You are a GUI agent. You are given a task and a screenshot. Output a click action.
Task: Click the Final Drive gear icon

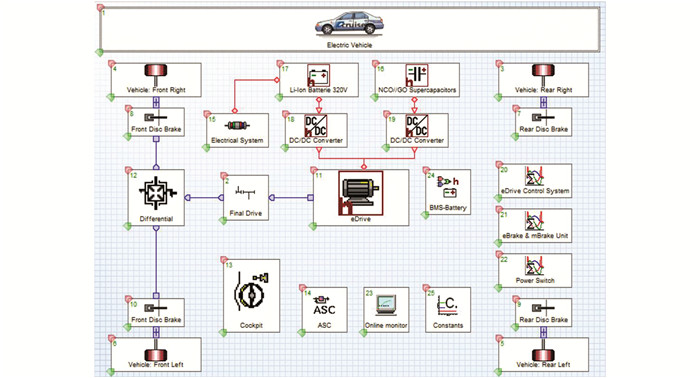pyautogui.click(x=245, y=192)
